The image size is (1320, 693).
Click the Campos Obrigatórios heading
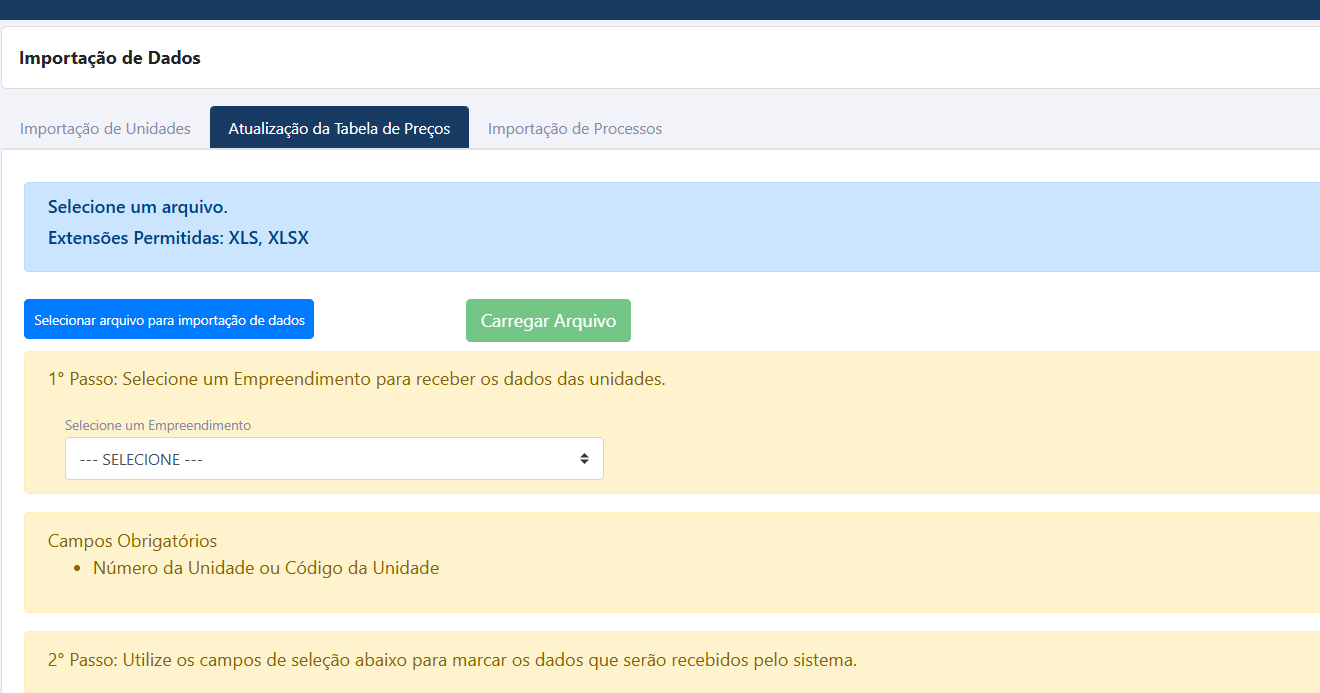coord(132,541)
